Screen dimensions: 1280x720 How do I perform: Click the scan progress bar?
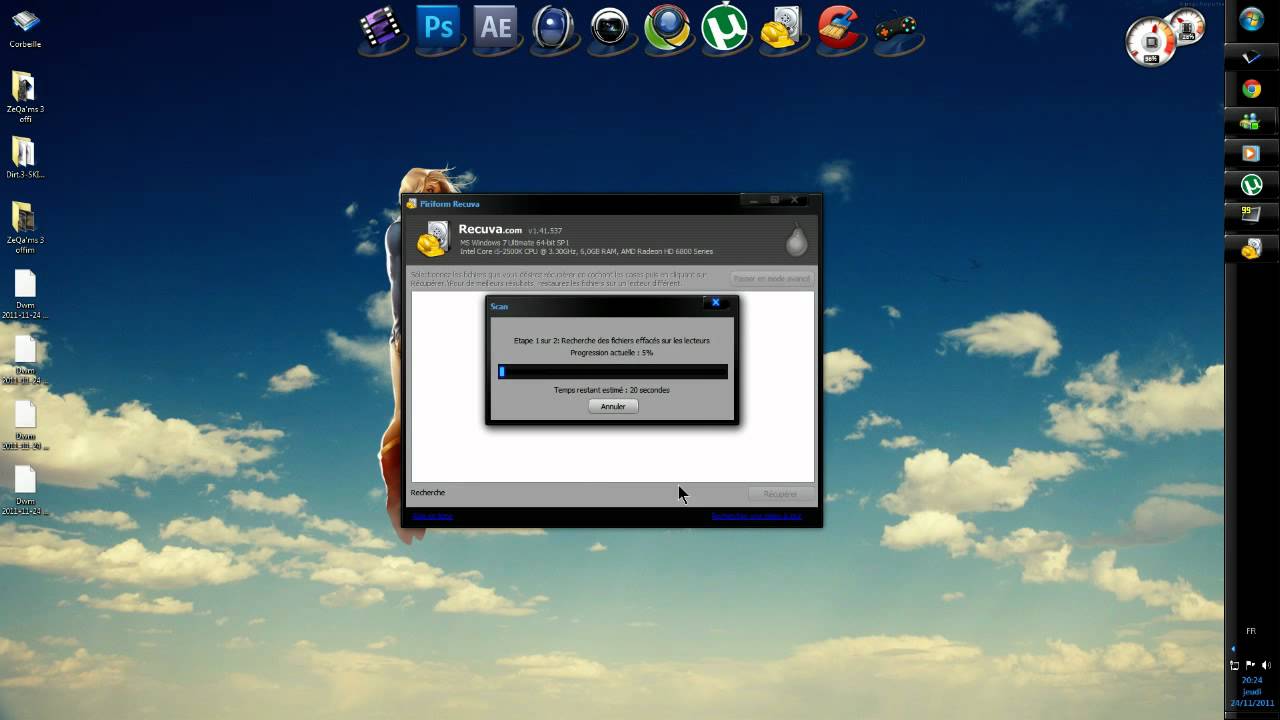613,371
